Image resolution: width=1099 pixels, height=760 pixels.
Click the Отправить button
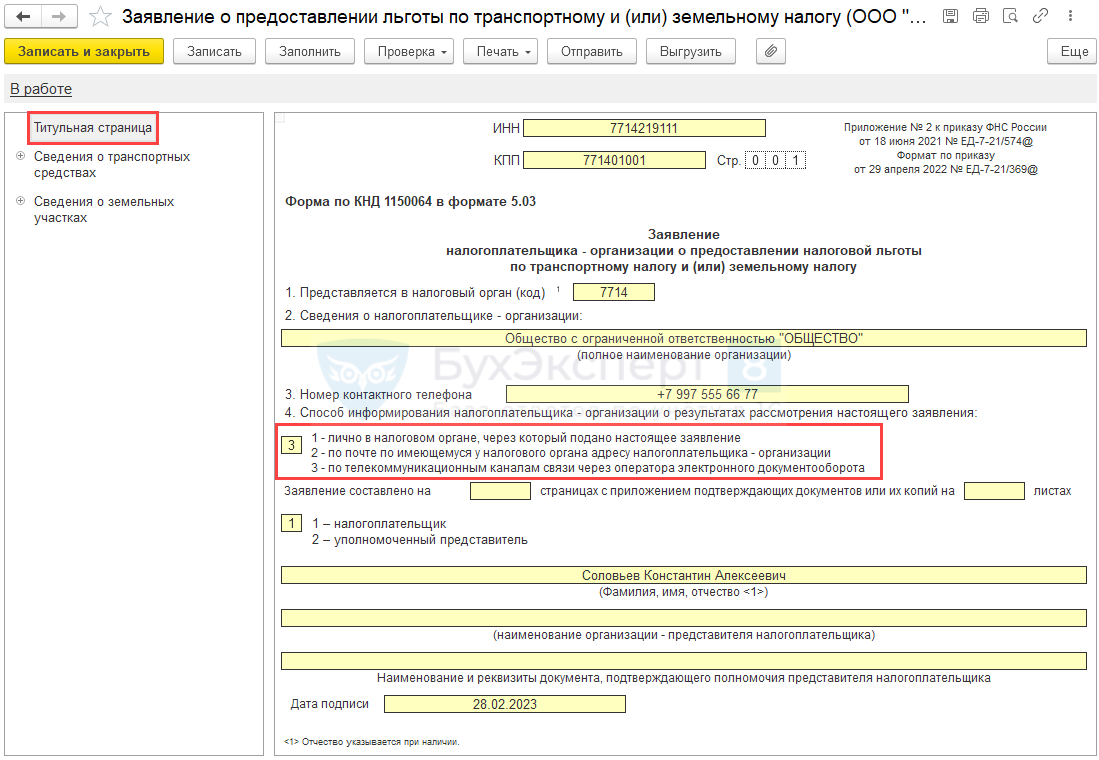592,52
